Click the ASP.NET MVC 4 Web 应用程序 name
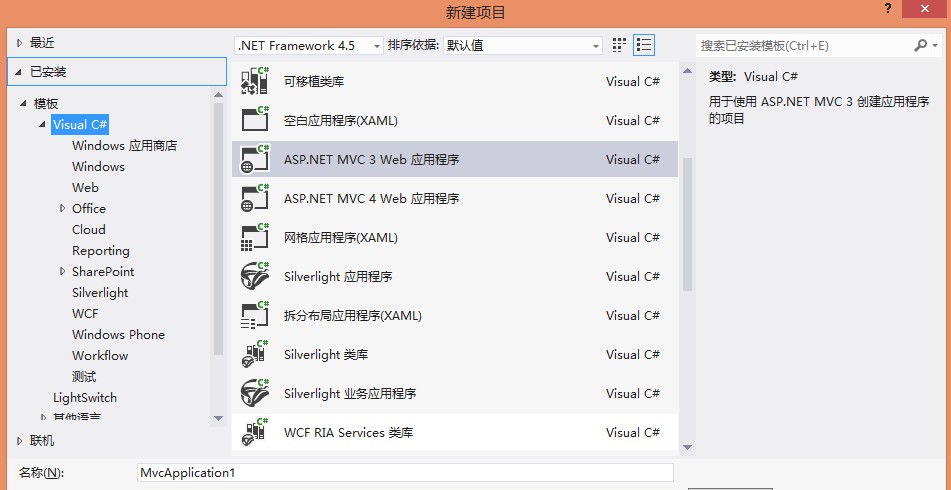 click(x=371, y=198)
